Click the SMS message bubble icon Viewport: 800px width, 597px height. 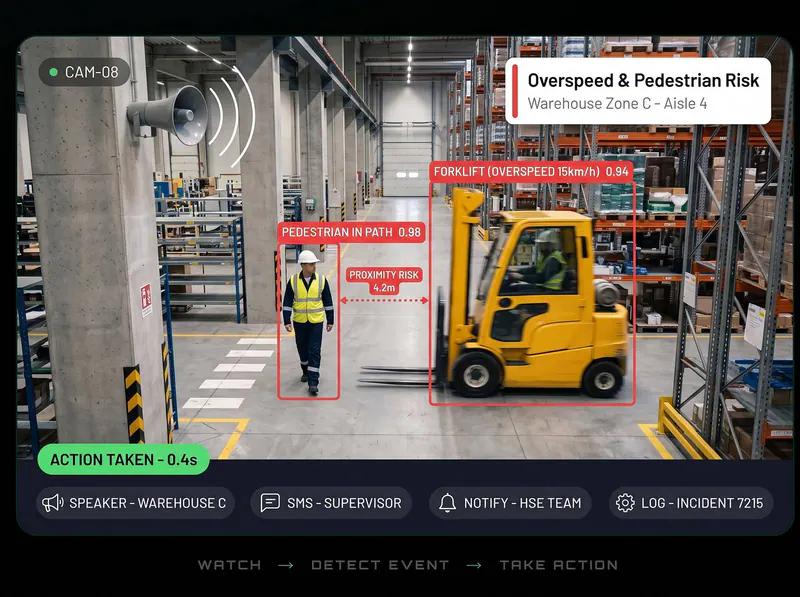pos(270,503)
